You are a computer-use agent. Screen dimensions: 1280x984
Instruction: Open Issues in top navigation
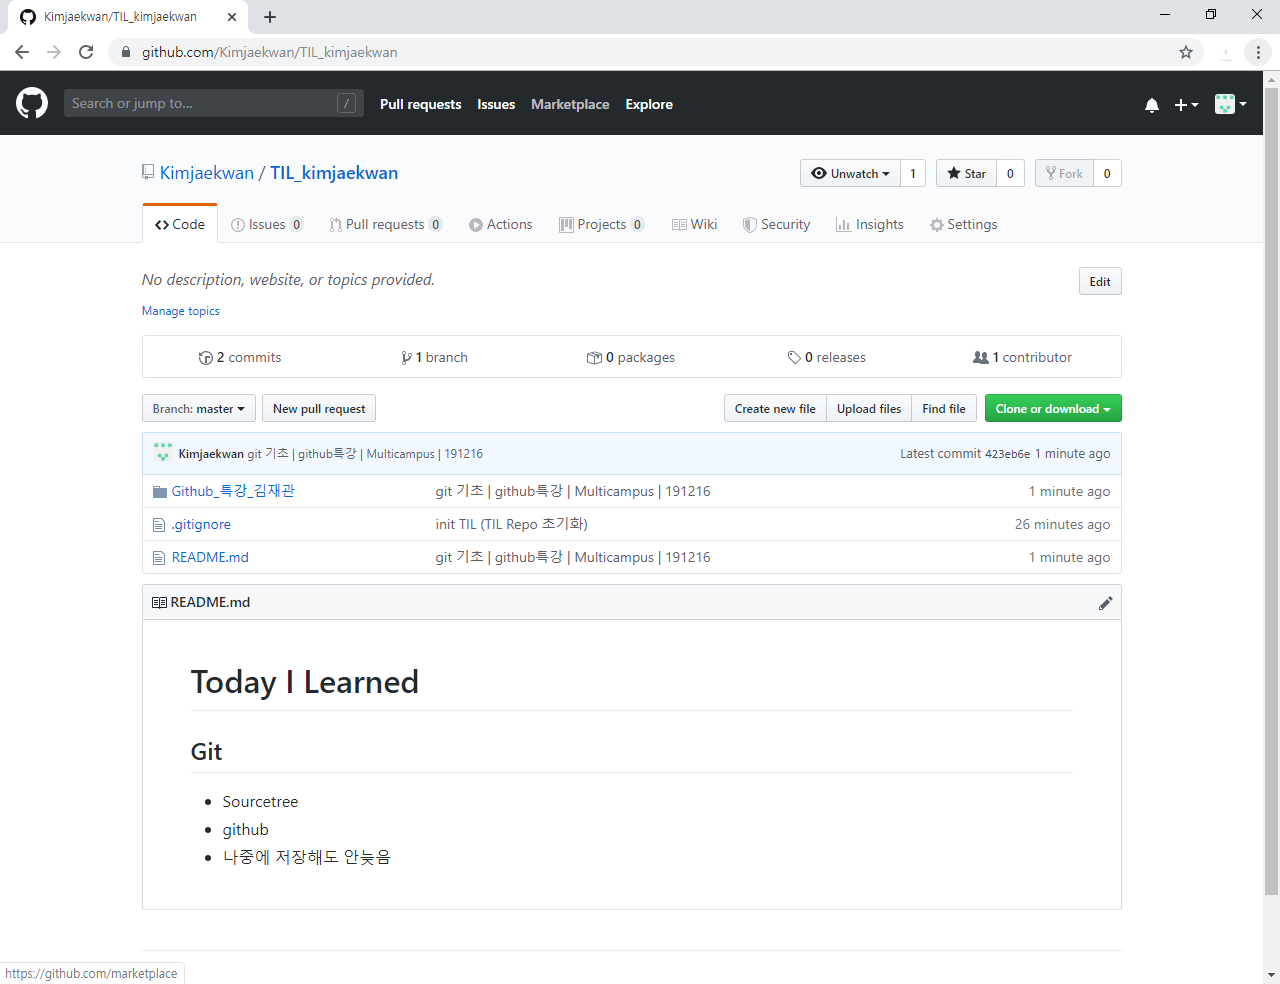pyautogui.click(x=496, y=104)
